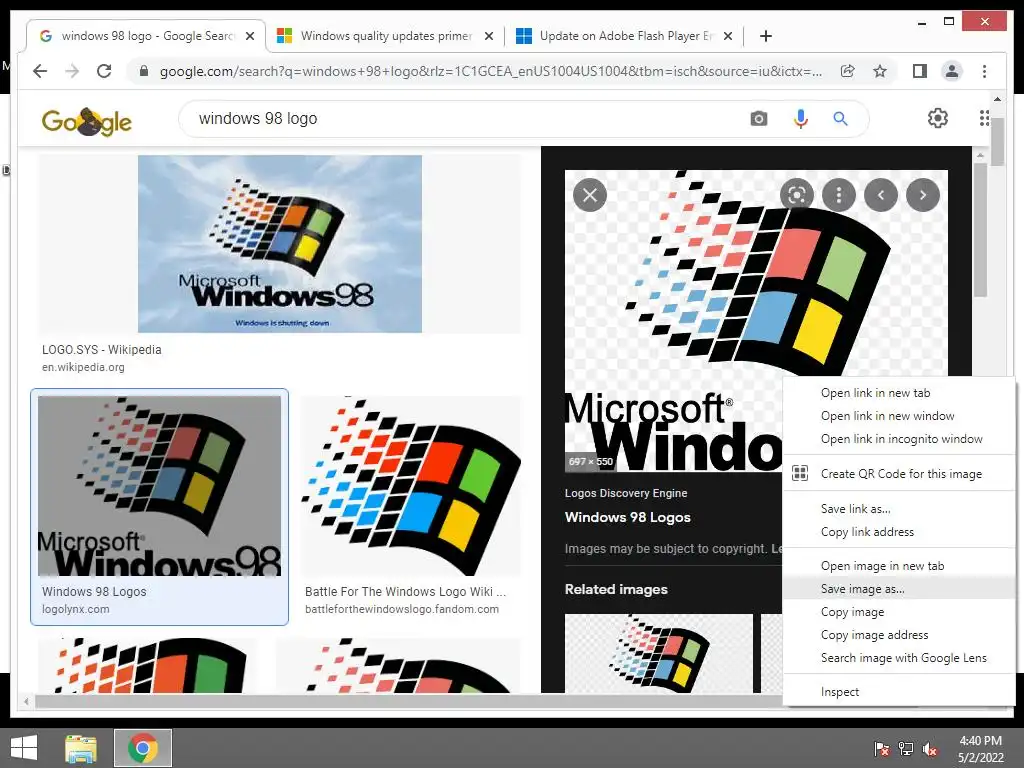Go to the next preview image

pyautogui.click(x=922, y=195)
